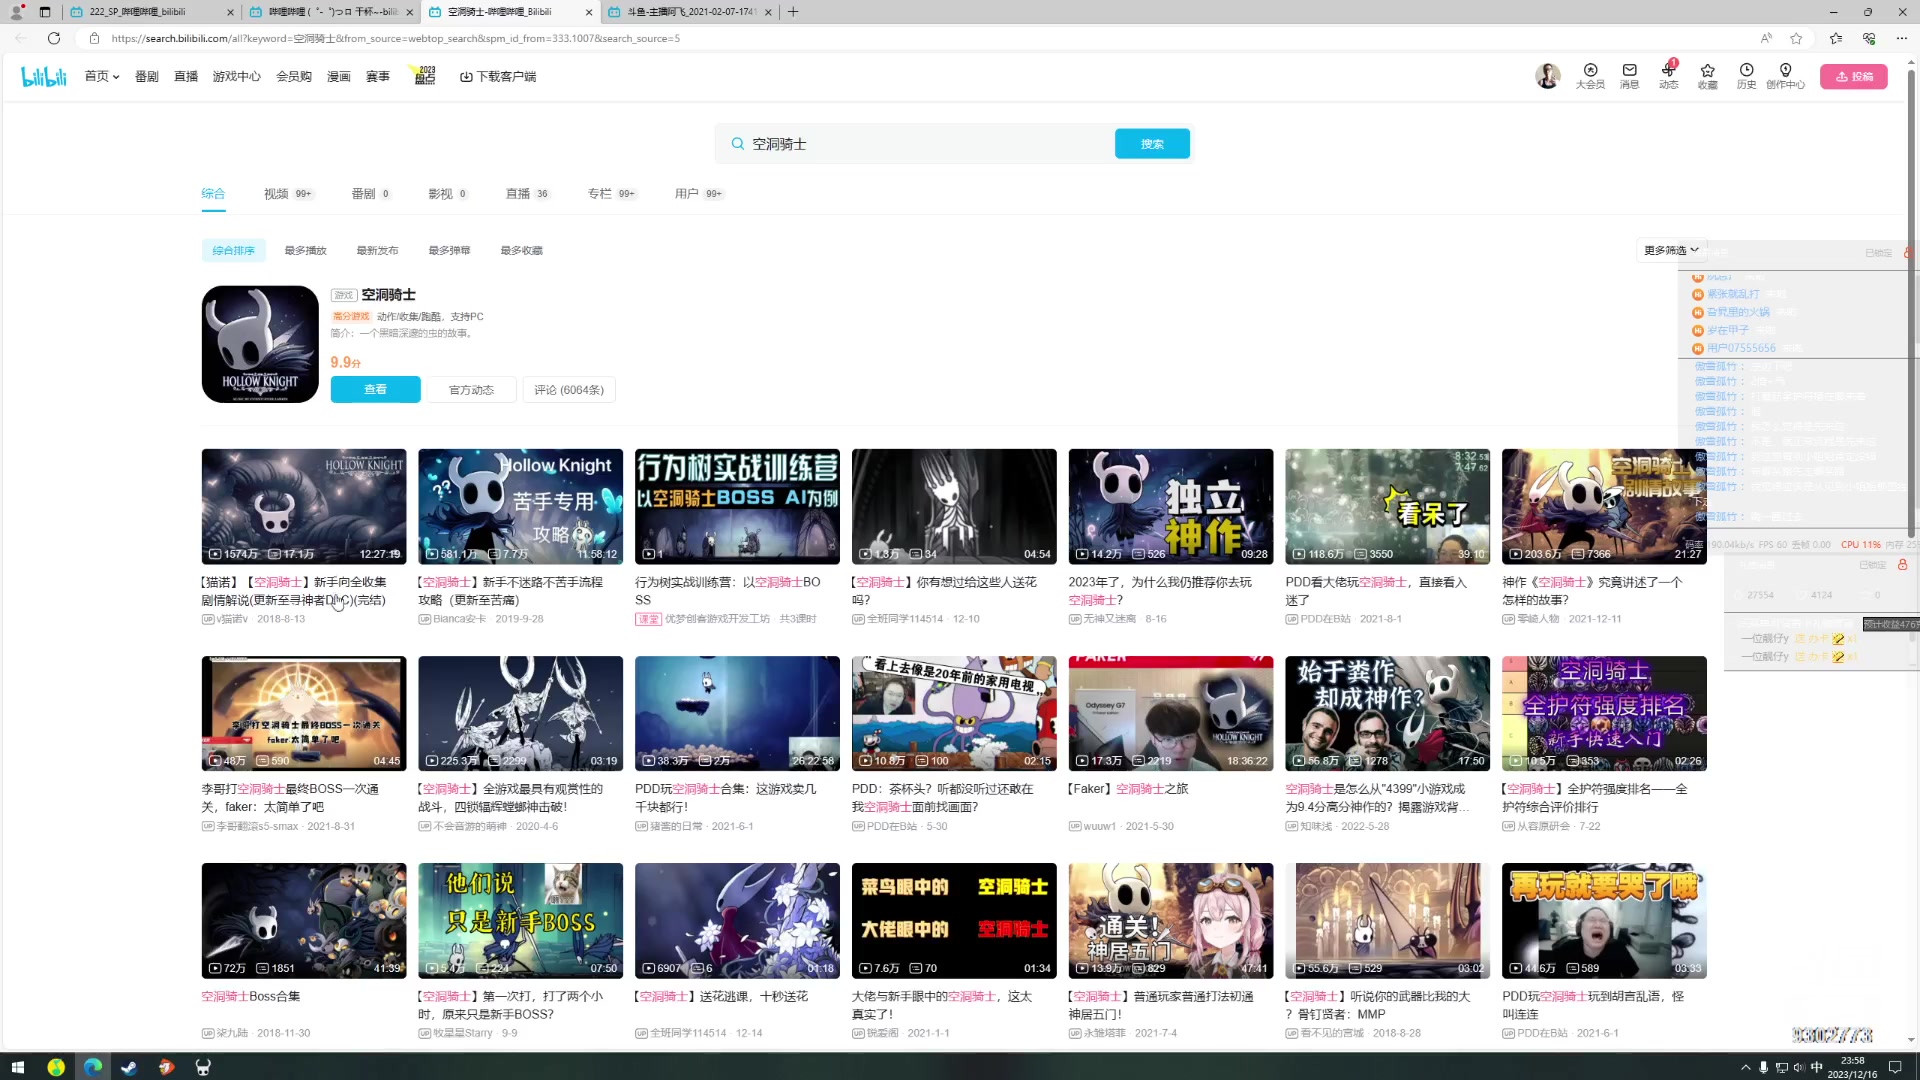Open 【Faker】空洞骑士之旅 video title
This screenshot has height=1080, width=1920.
click(x=1128, y=789)
